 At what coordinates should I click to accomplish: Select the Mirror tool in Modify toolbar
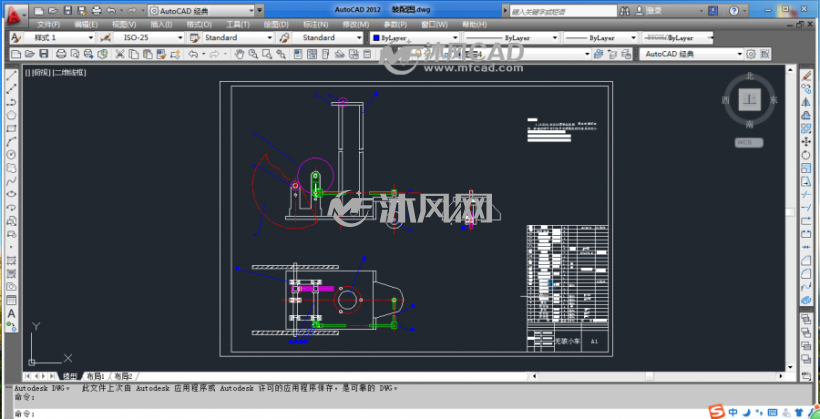pyautogui.click(x=806, y=103)
